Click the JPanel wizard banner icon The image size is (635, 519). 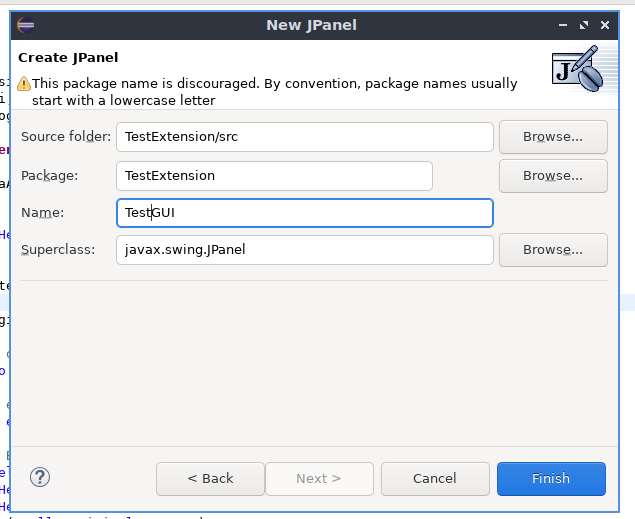point(578,70)
